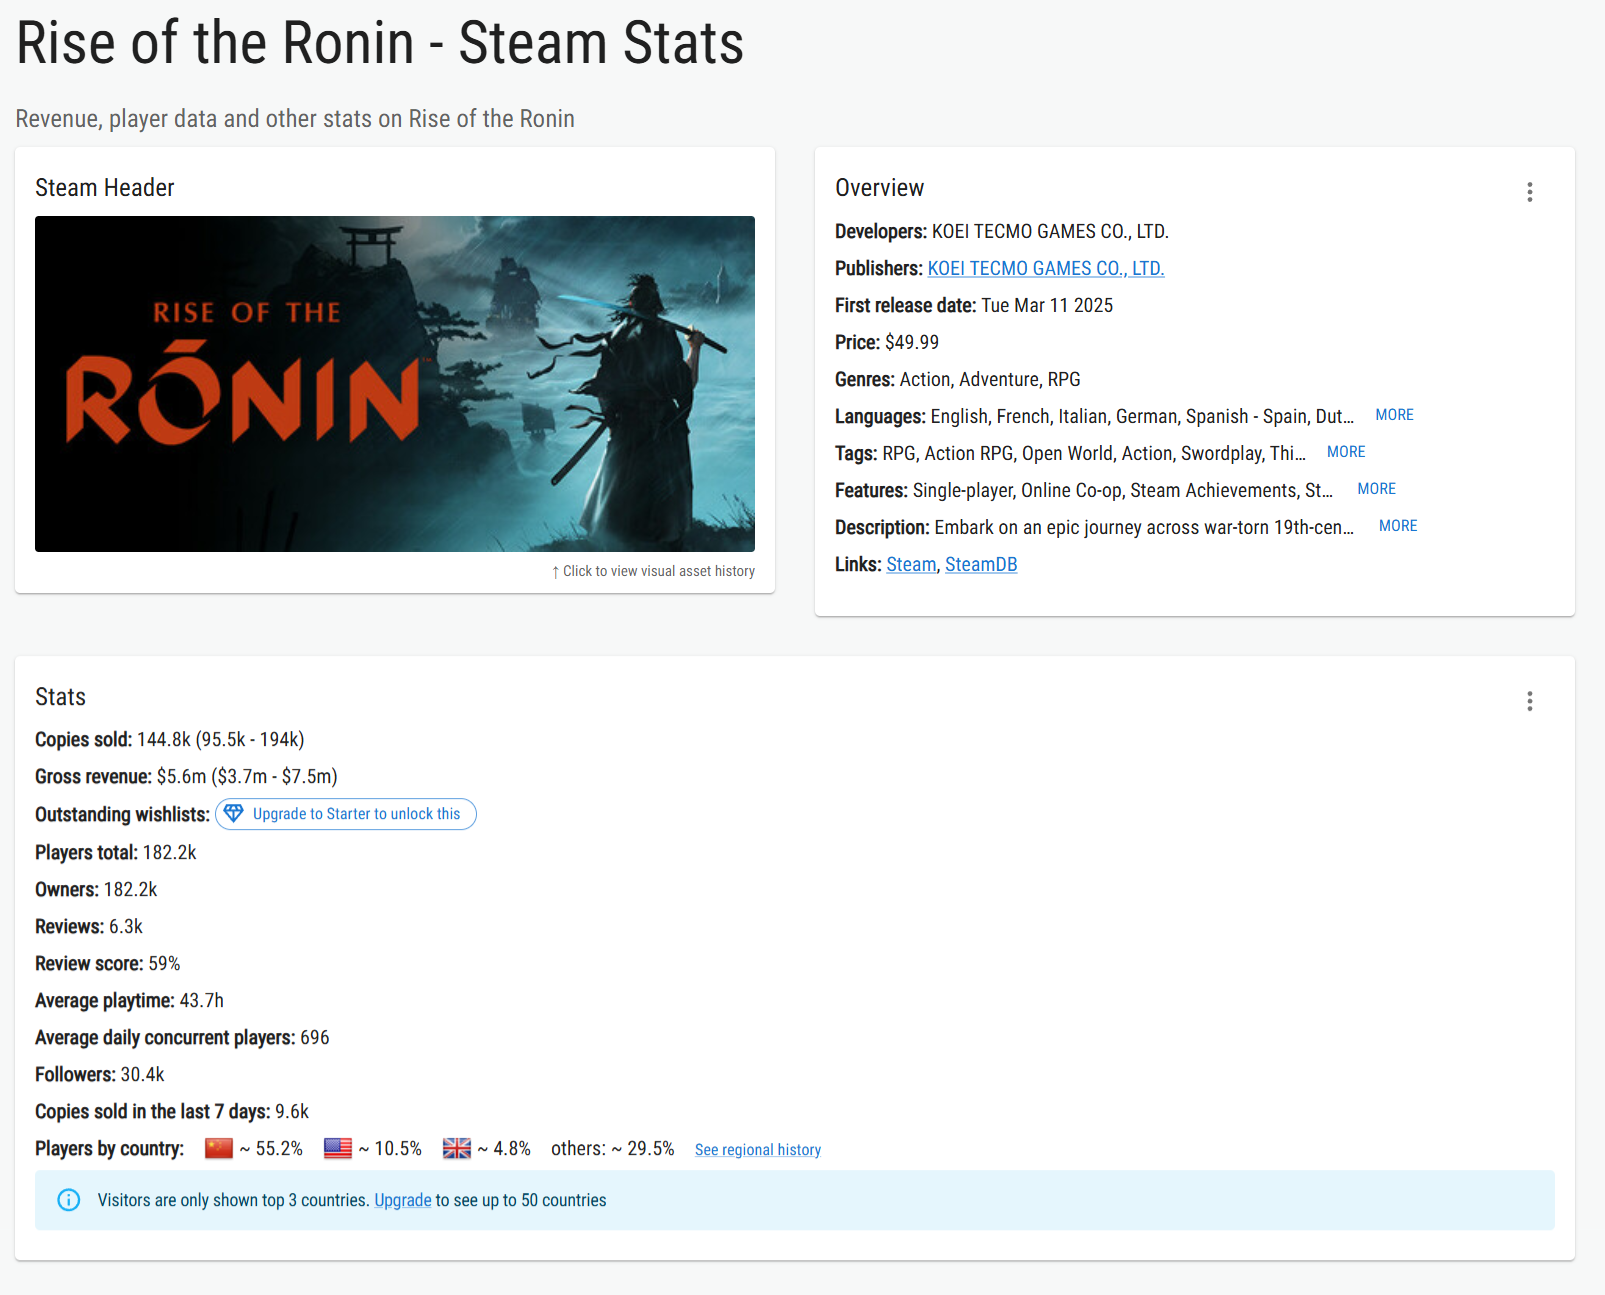This screenshot has height=1295, width=1605.
Task: Click the Players total 182.2k line
Action: [x=116, y=852]
